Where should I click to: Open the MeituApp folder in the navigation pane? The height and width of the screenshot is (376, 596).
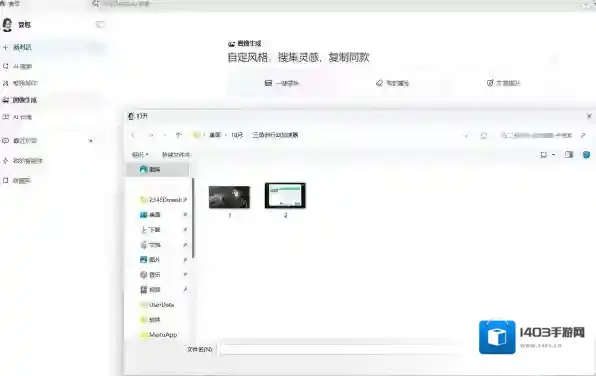[159, 335]
